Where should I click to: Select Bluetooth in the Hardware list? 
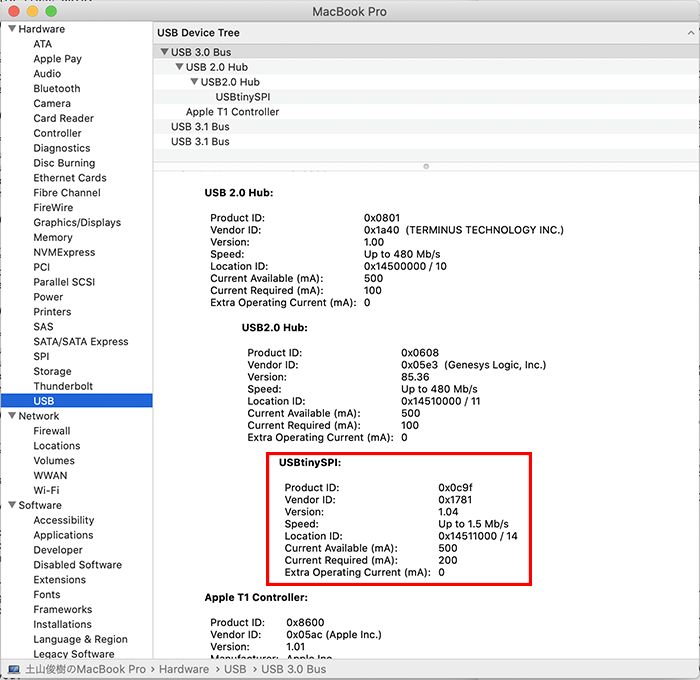(x=57, y=88)
